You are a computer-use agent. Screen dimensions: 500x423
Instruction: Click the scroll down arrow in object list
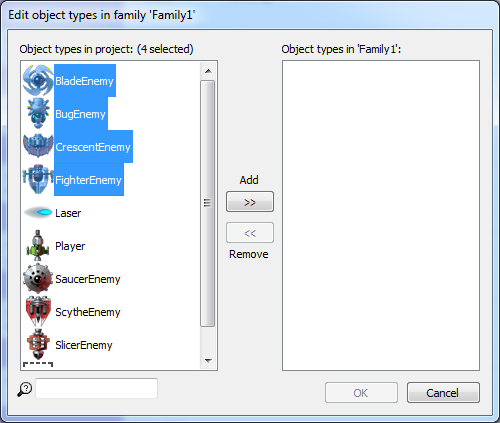pos(208,360)
